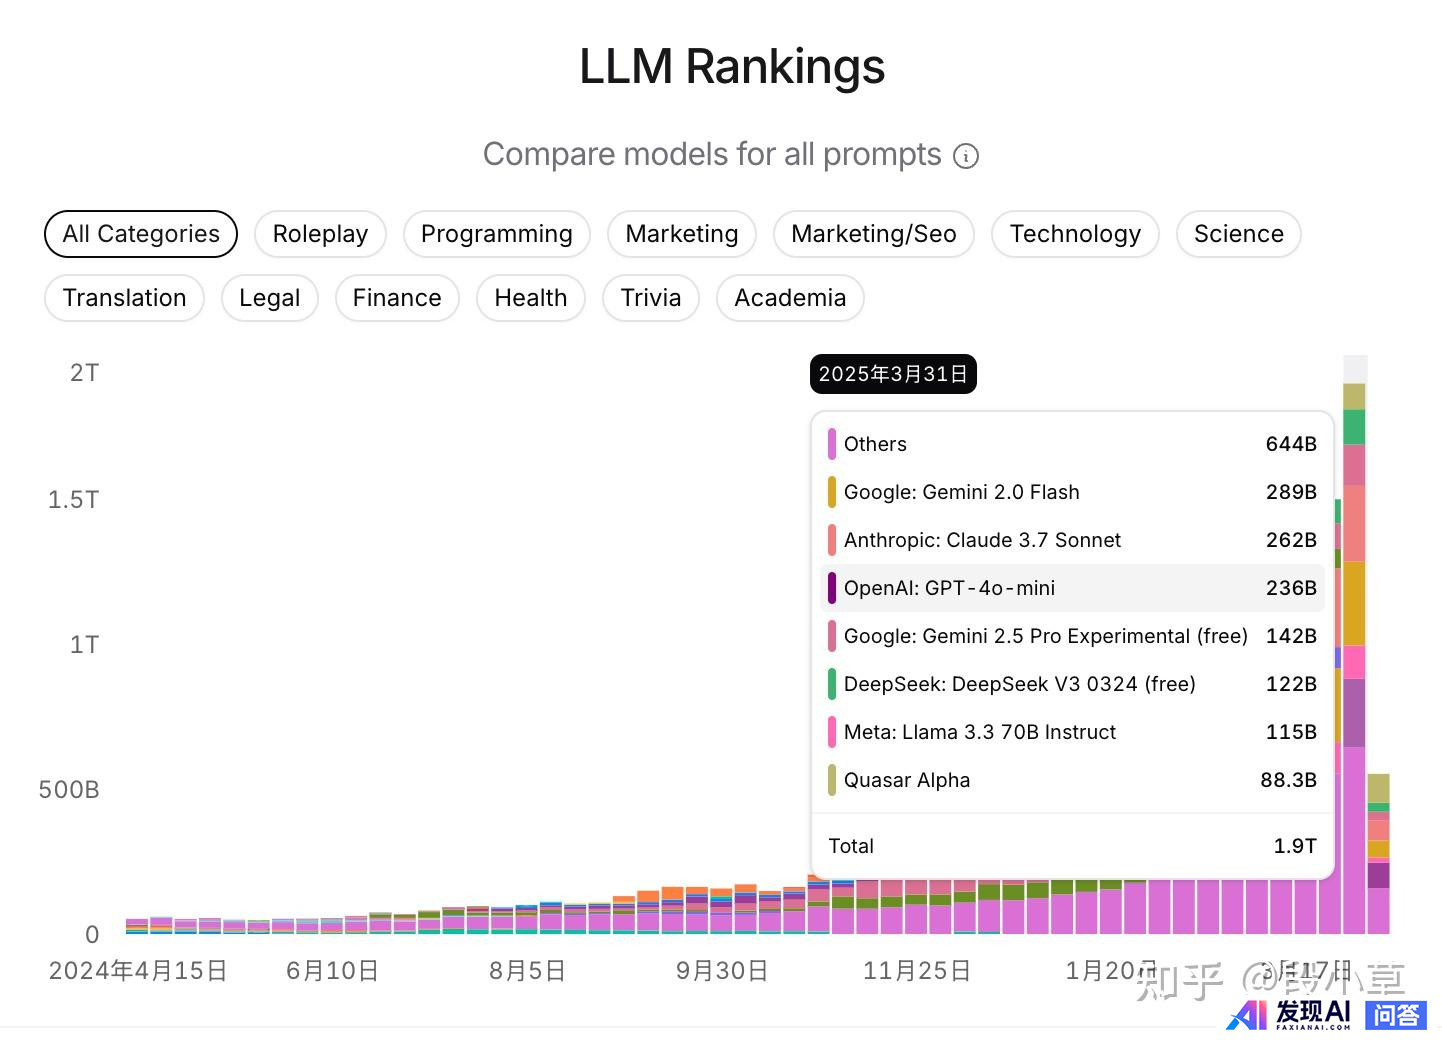Viewport: 1442px width, 1040px height.
Task: Choose the Academia category
Action: point(790,298)
